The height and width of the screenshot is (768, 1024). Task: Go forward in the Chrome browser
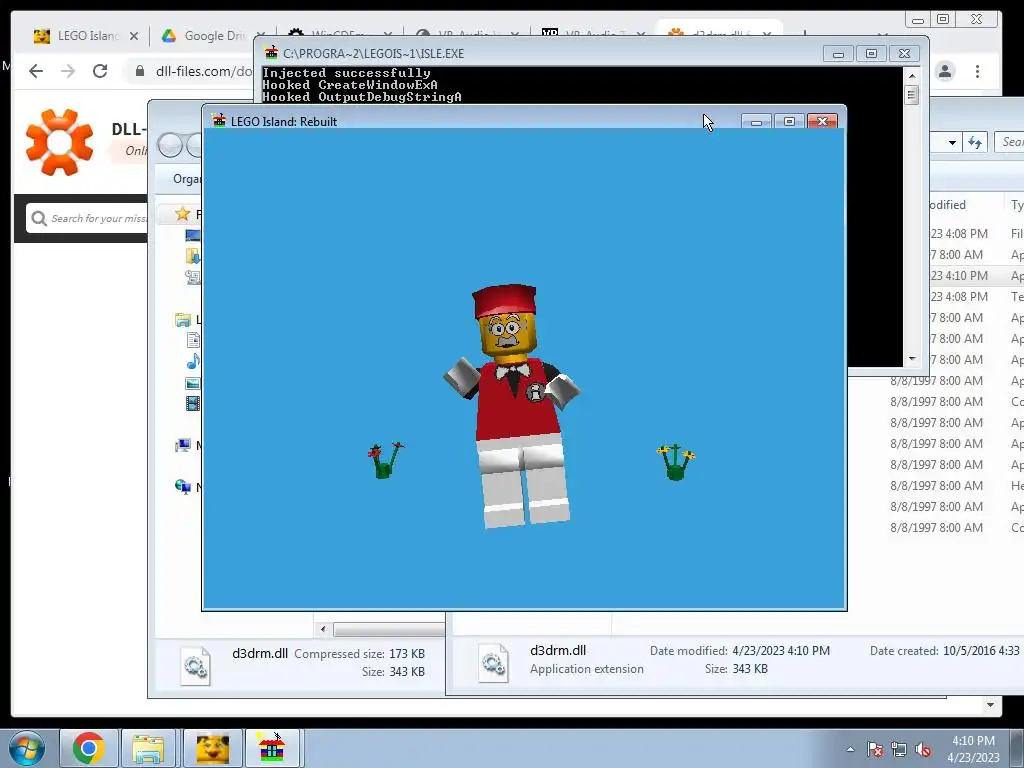[x=68, y=71]
